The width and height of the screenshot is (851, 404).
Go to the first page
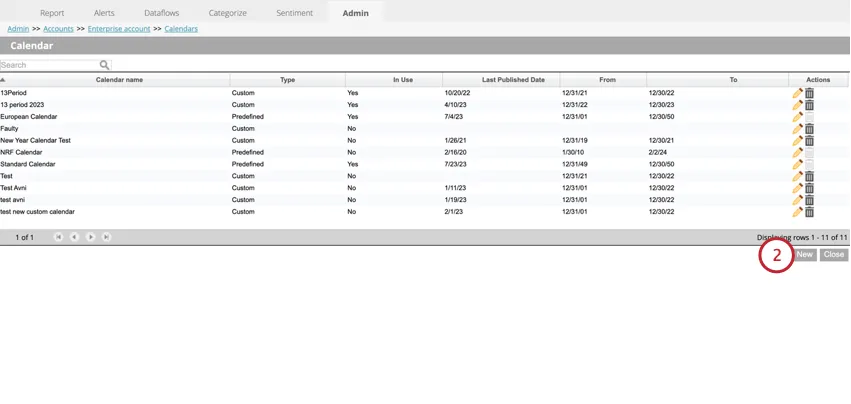pyautogui.click(x=58, y=237)
